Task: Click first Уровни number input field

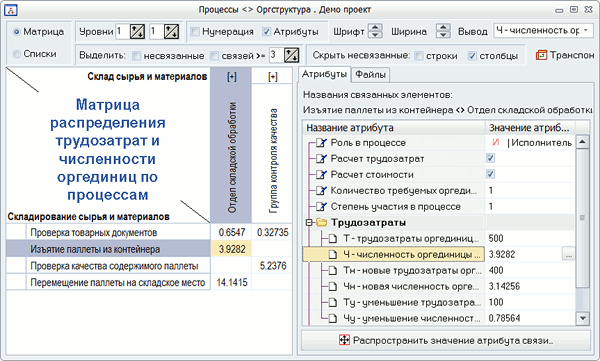Action: point(122,31)
